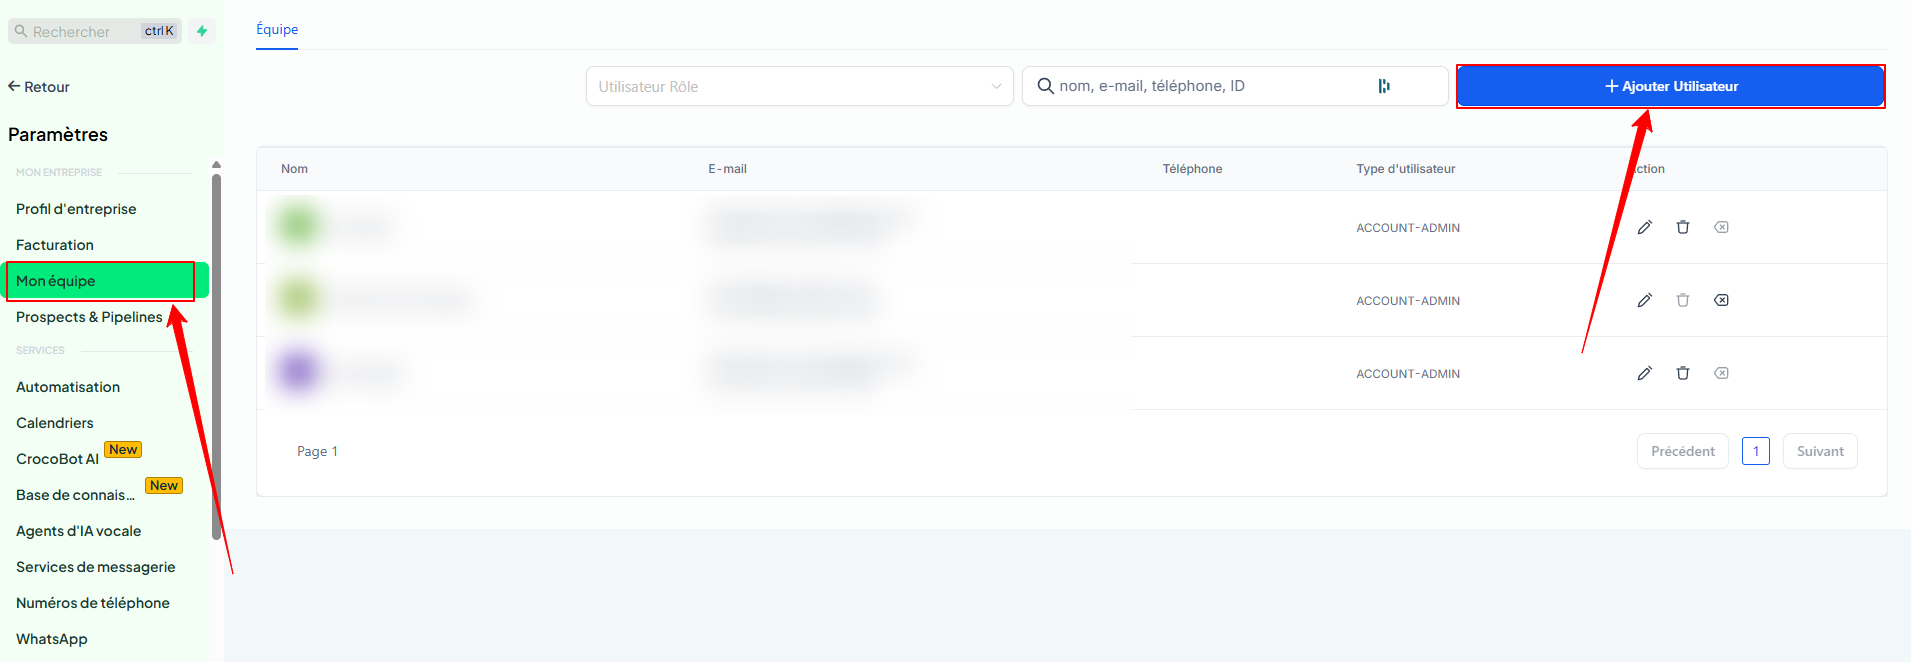Open the Utilisateur Rôle dropdown
The image size is (1911, 662).
(x=799, y=86)
